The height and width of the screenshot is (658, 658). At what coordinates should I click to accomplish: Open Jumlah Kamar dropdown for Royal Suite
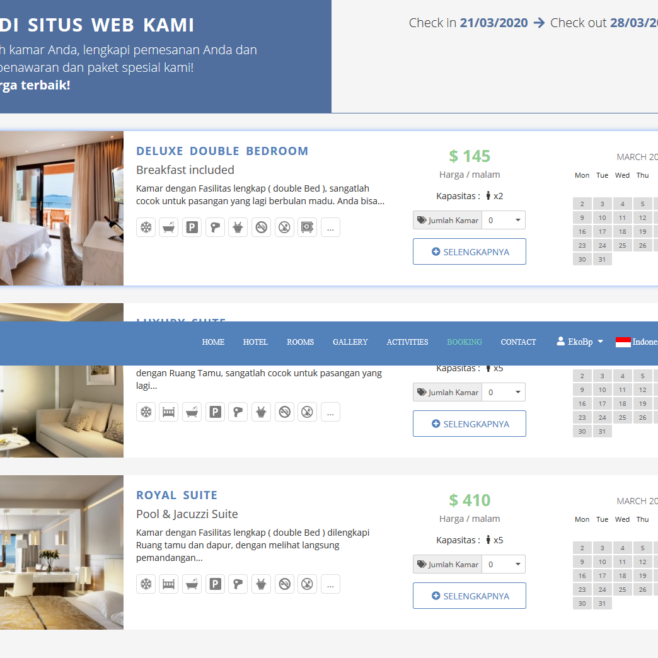pyautogui.click(x=503, y=564)
